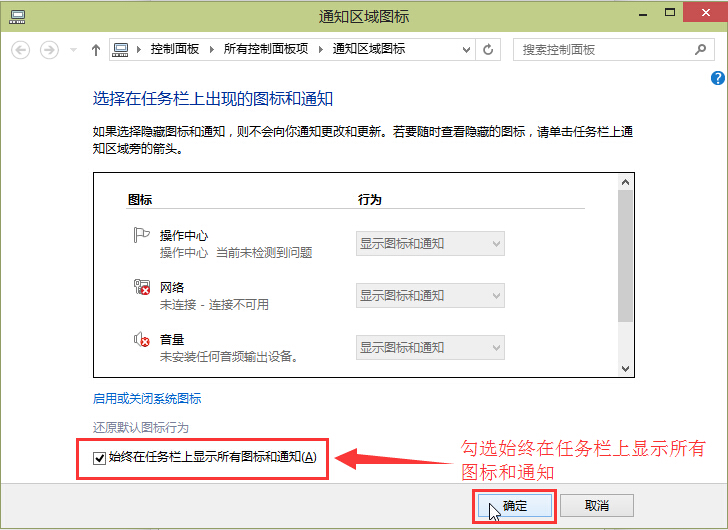The width and height of the screenshot is (728, 530).
Task: Click the icon list vertical scrollbar
Action: coord(625,256)
